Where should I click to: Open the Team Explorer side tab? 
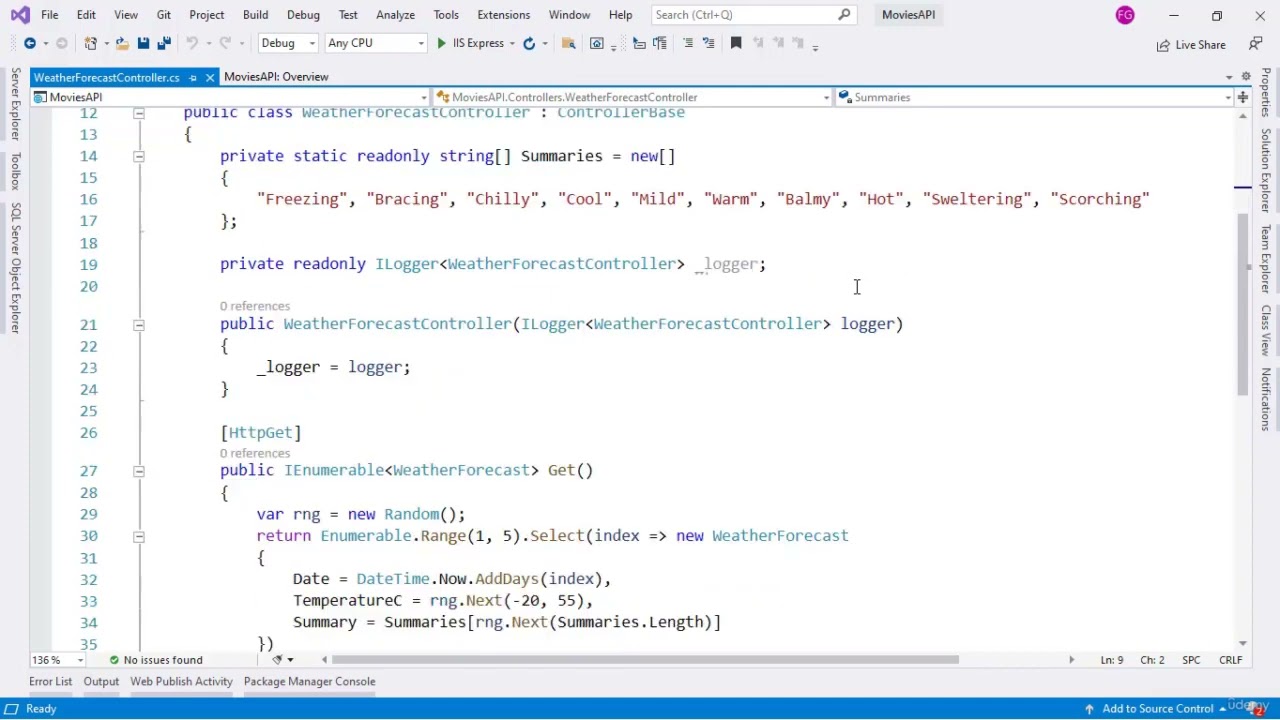[x=1265, y=258]
